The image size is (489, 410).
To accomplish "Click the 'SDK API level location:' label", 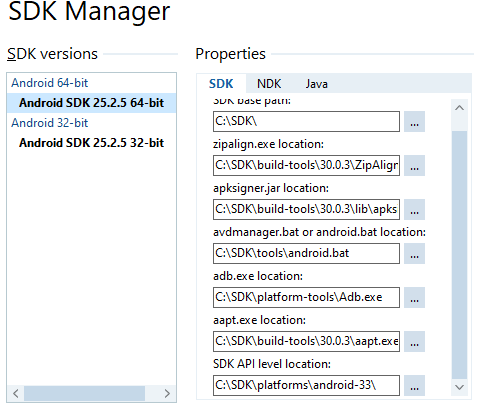I will [272, 364].
